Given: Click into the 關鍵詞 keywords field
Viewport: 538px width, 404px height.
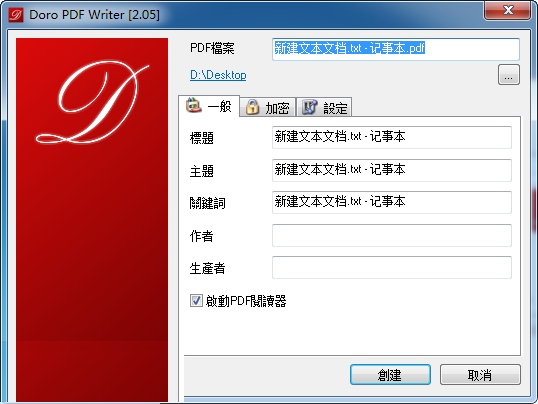Looking at the screenshot, I should pyautogui.click(x=391, y=202).
